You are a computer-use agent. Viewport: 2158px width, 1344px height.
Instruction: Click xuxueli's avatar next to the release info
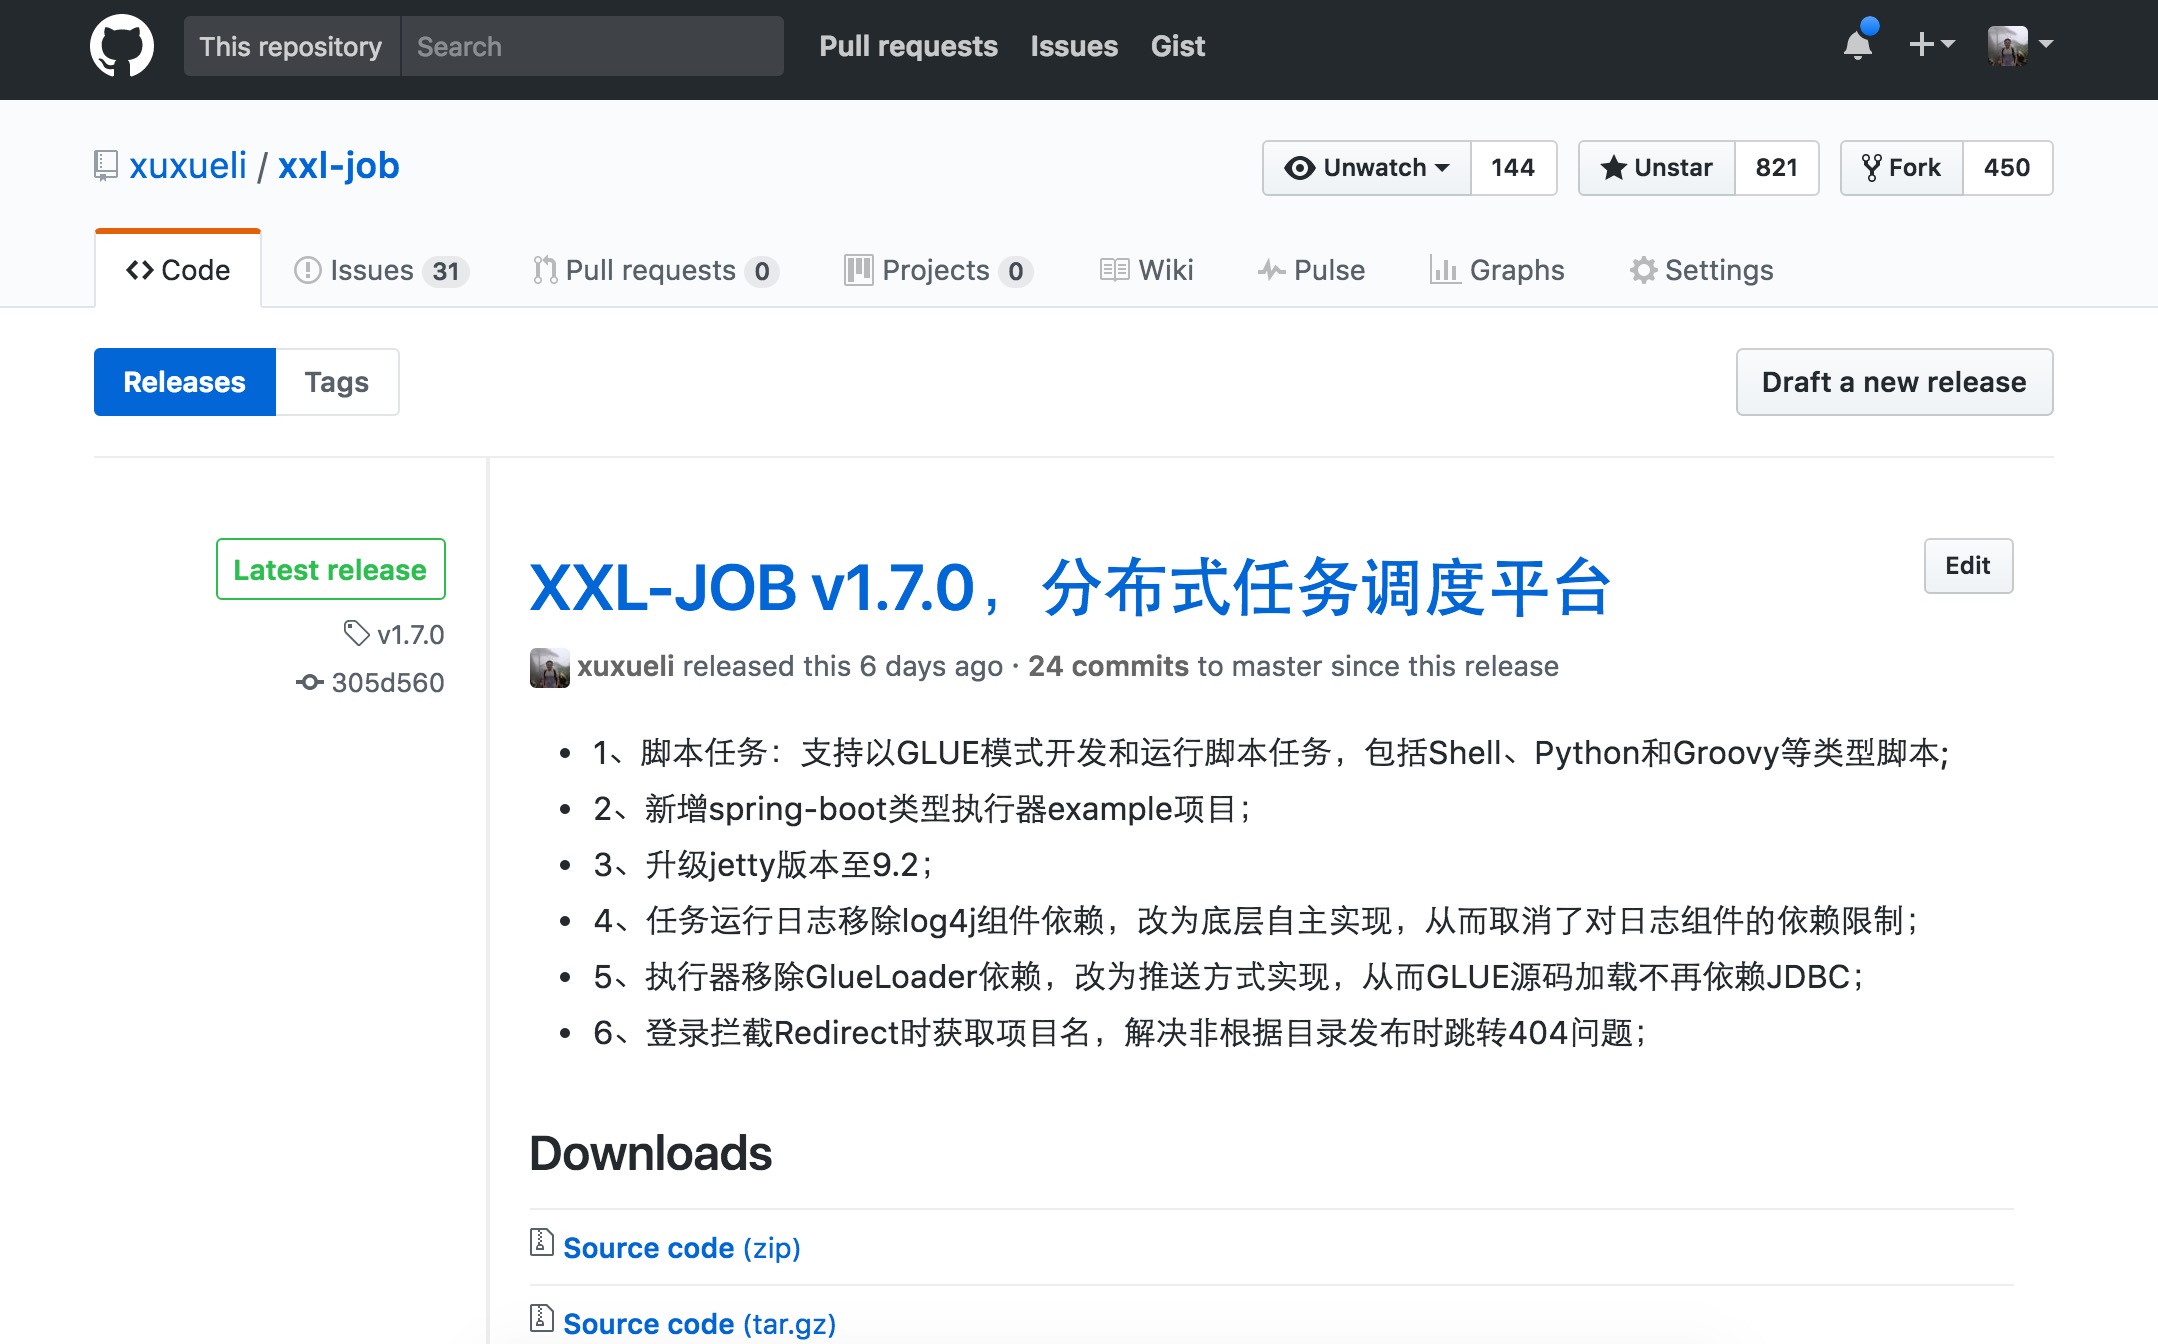point(549,667)
